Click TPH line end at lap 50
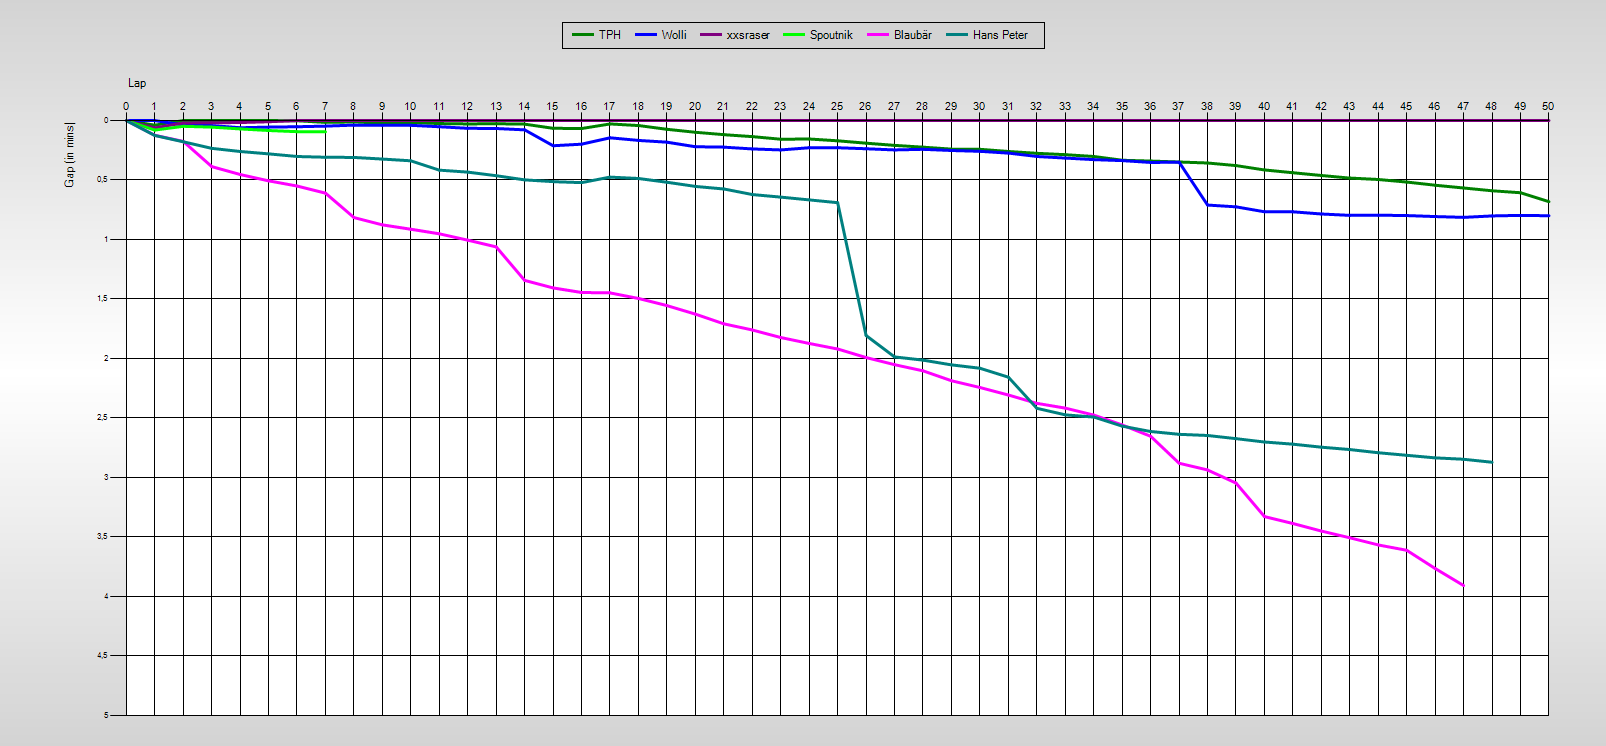 pos(1547,201)
